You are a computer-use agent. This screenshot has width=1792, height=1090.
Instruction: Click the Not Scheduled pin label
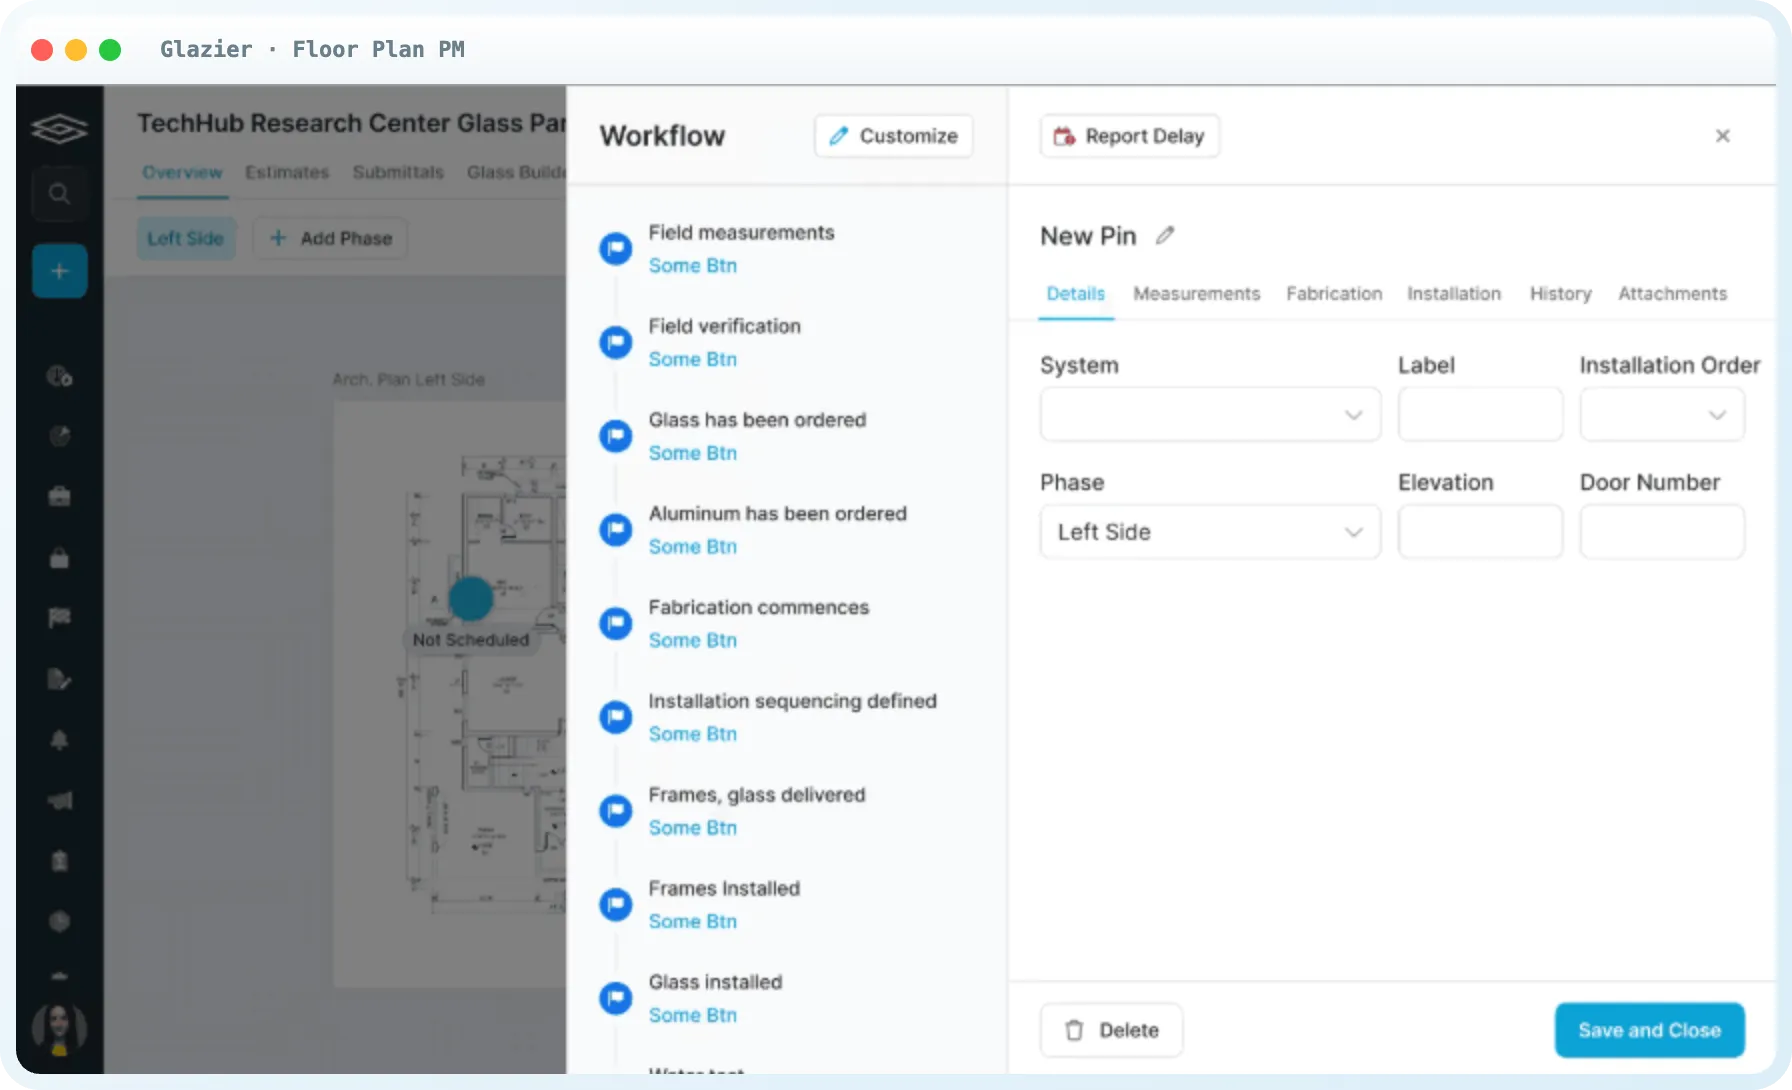(471, 640)
